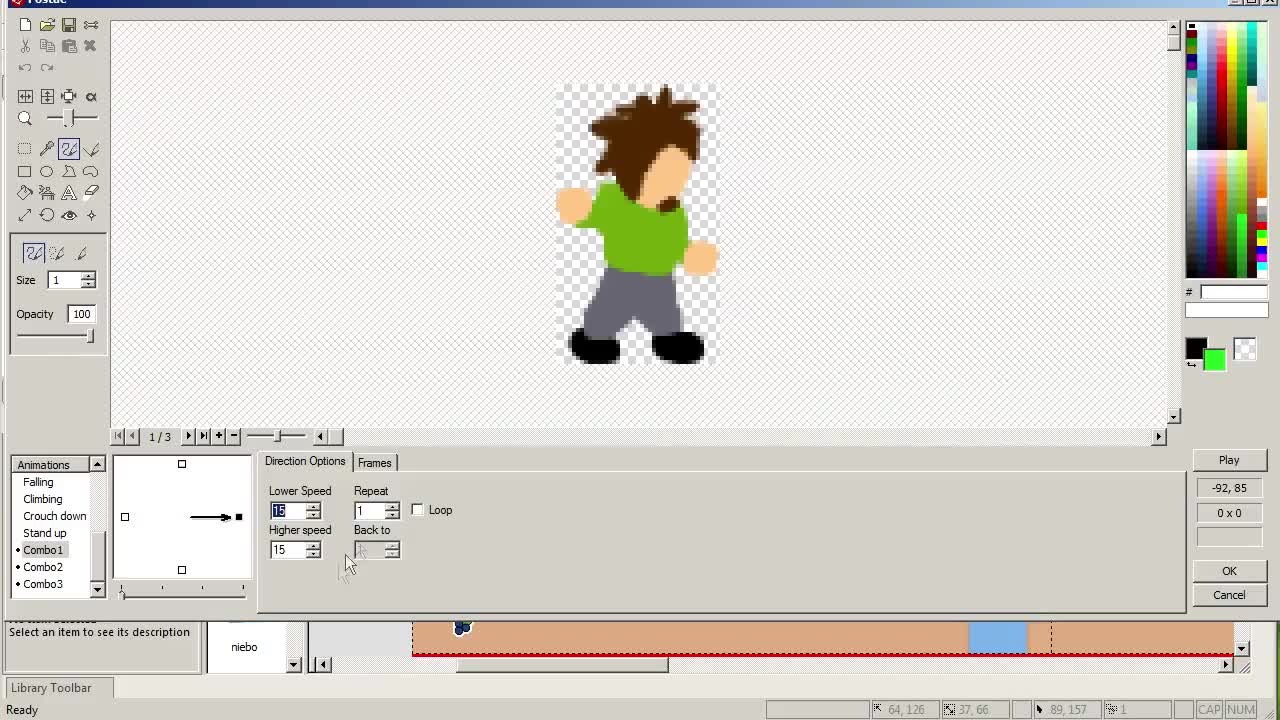Pick the text tool

click(x=69, y=193)
